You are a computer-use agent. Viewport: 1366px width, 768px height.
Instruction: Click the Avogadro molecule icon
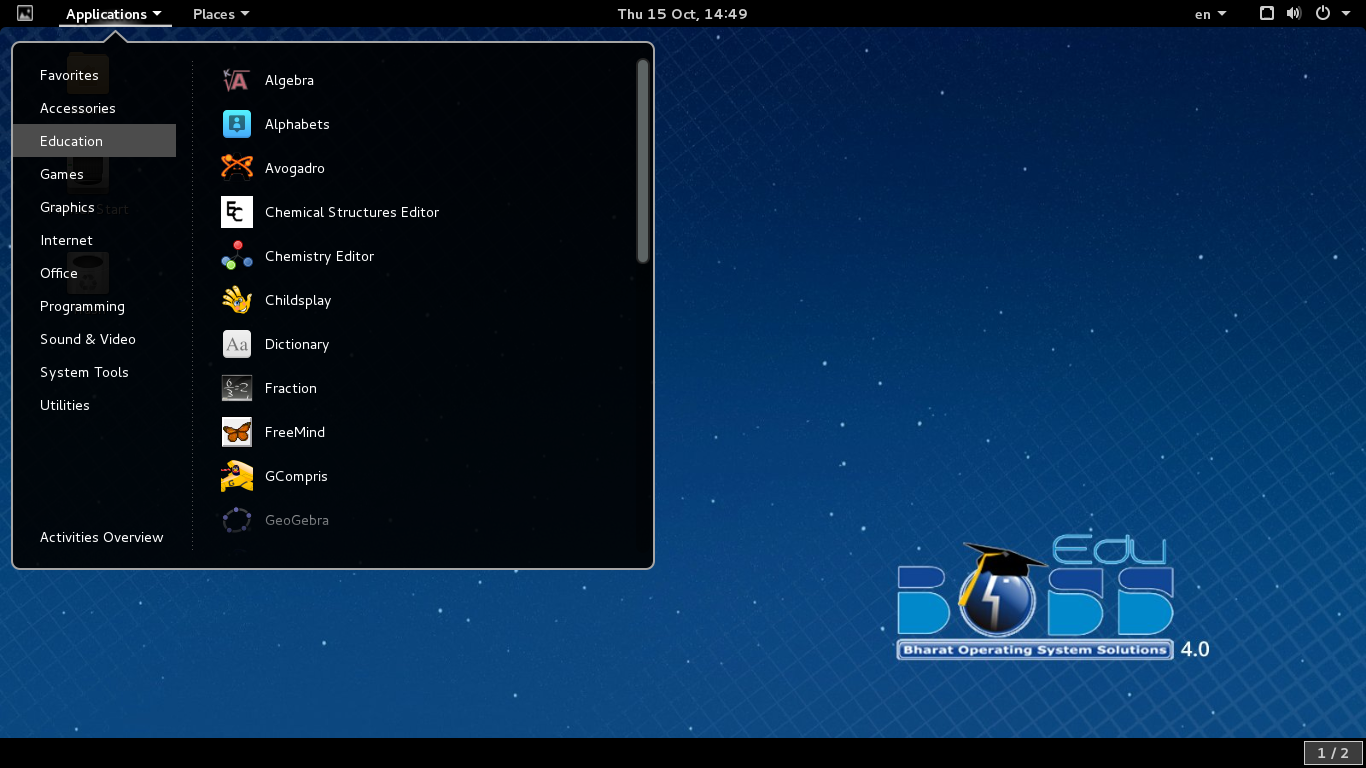click(x=237, y=168)
